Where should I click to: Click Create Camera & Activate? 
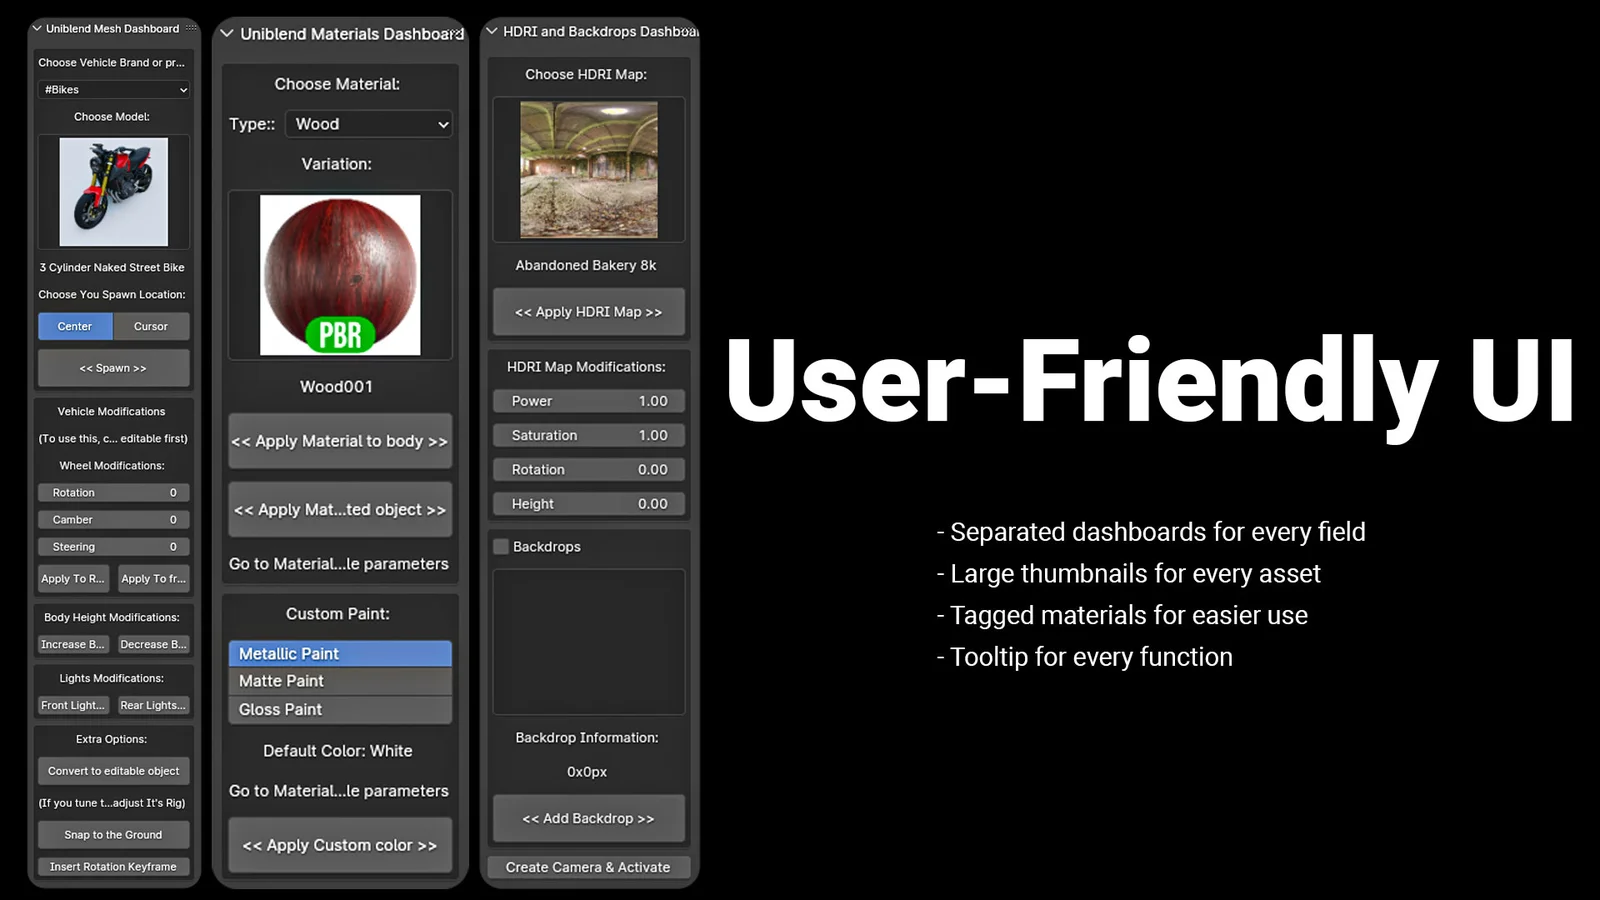(x=587, y=866)
